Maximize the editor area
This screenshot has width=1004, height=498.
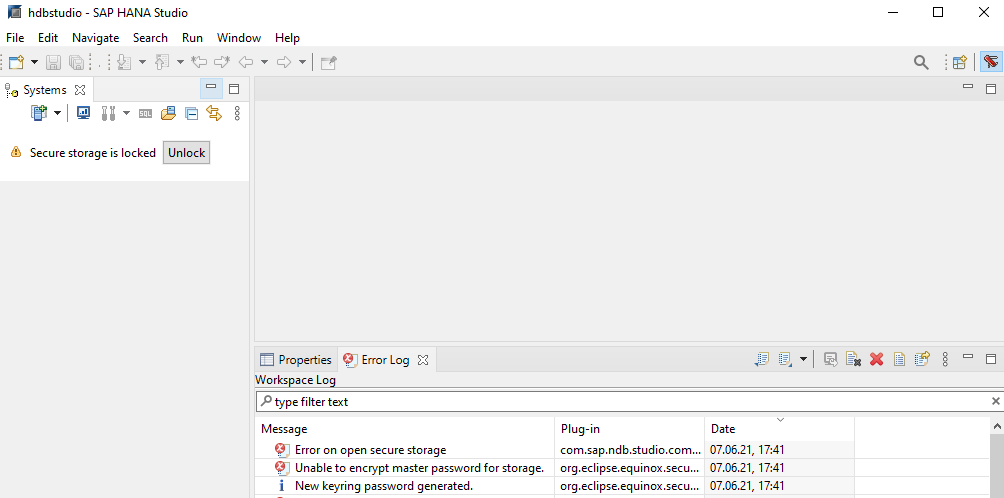[x=991, y=89]
